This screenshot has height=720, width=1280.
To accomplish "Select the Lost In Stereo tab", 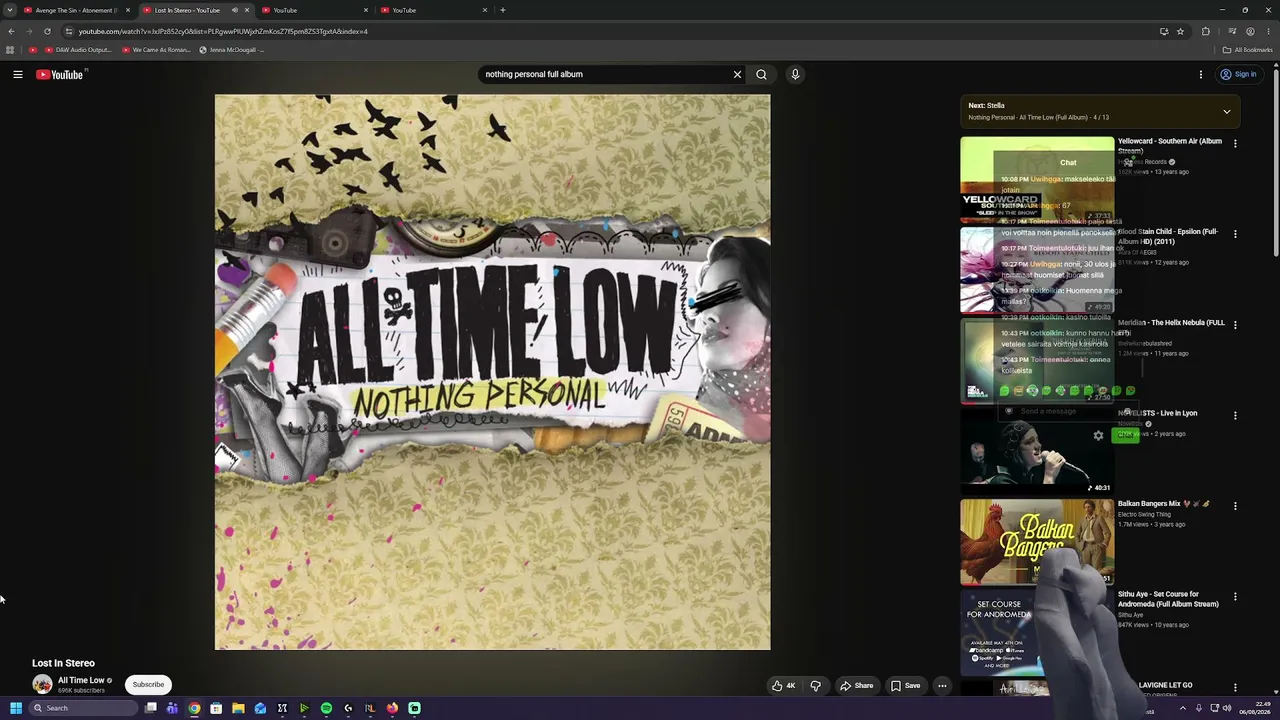I will pyautogui.click(x=196, y=10).
